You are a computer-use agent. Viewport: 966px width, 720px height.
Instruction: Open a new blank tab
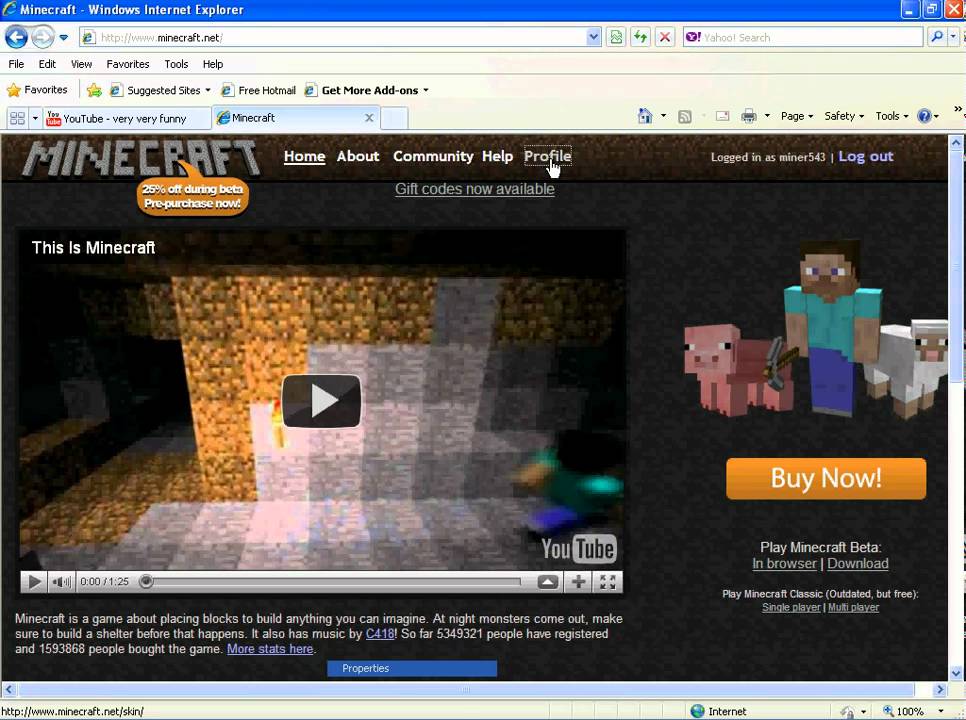pos(394,118)
